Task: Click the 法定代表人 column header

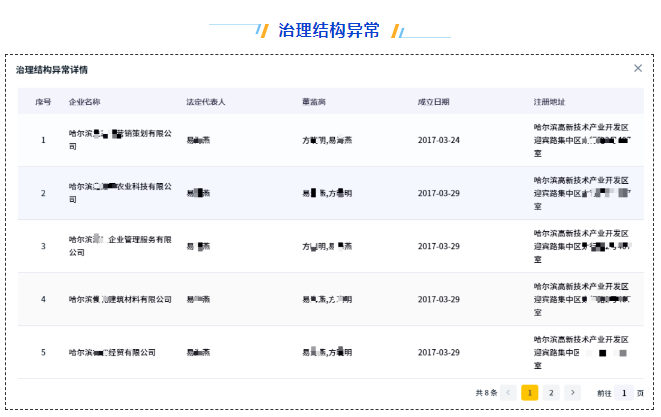Action: pyautogui.click(x=206, y=102)
